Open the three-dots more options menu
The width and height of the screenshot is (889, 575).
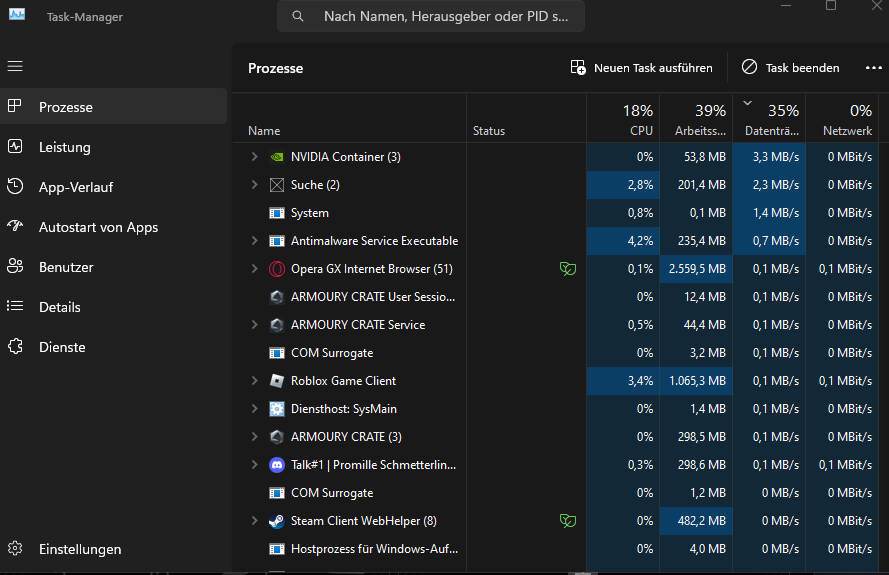pyautogui.click(x=874, y=68)
